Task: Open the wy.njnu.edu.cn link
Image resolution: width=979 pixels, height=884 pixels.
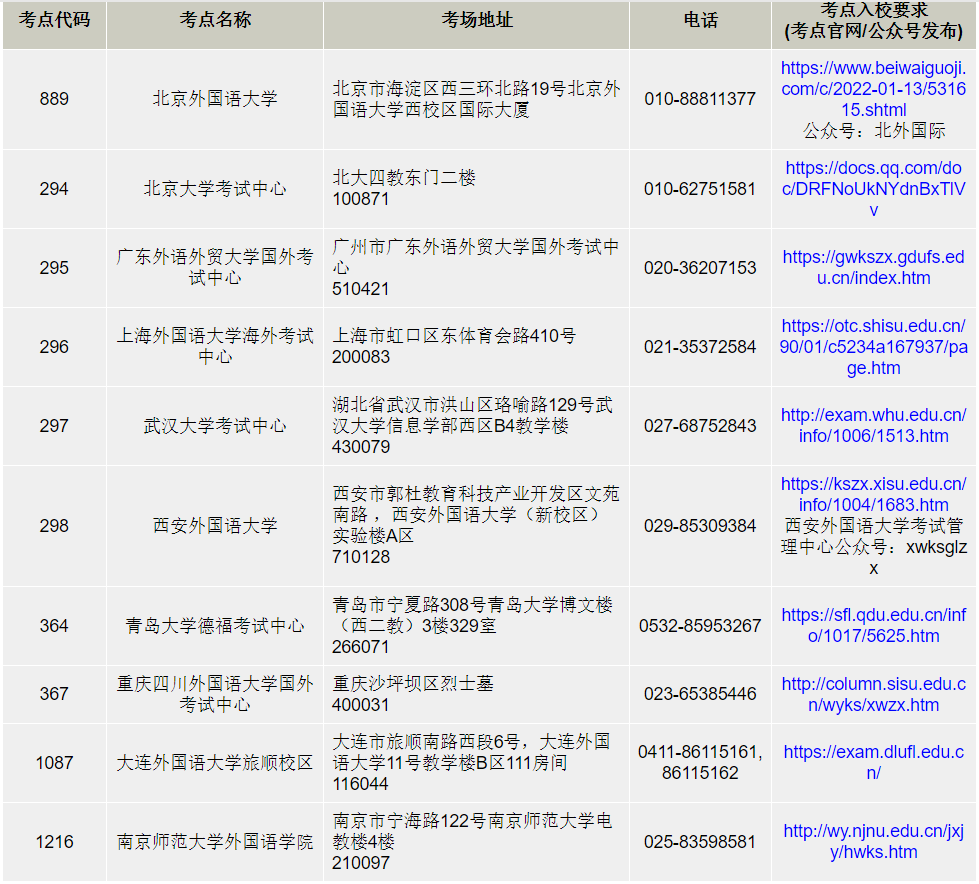Action: 873,841
